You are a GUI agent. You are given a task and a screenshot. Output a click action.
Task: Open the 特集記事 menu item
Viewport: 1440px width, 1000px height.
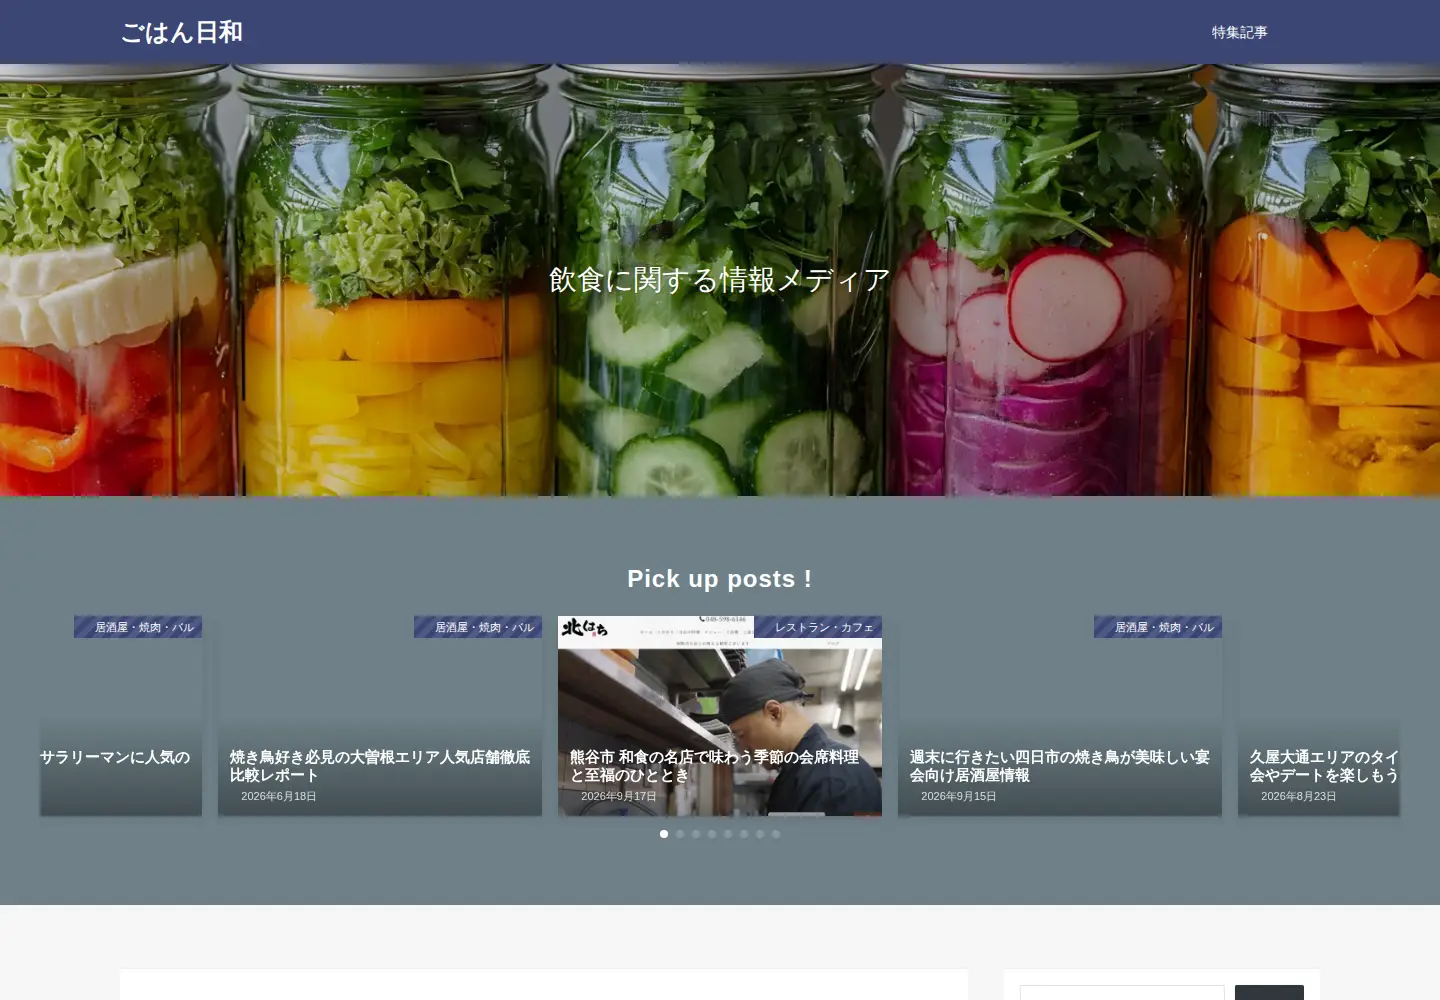[x=1239, y=32]
